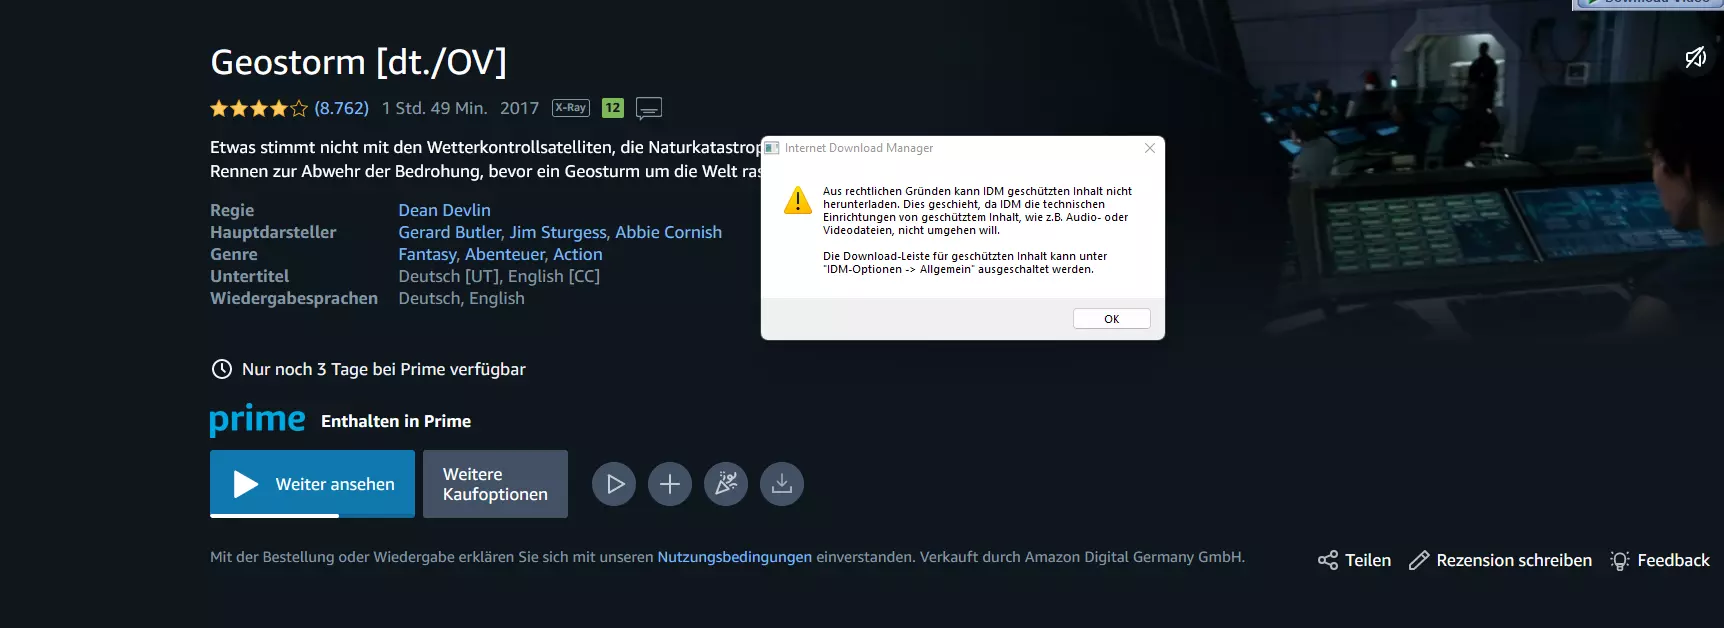Open Weitere Kaufoptionen

pyautogui.click(x=495, y=484)
